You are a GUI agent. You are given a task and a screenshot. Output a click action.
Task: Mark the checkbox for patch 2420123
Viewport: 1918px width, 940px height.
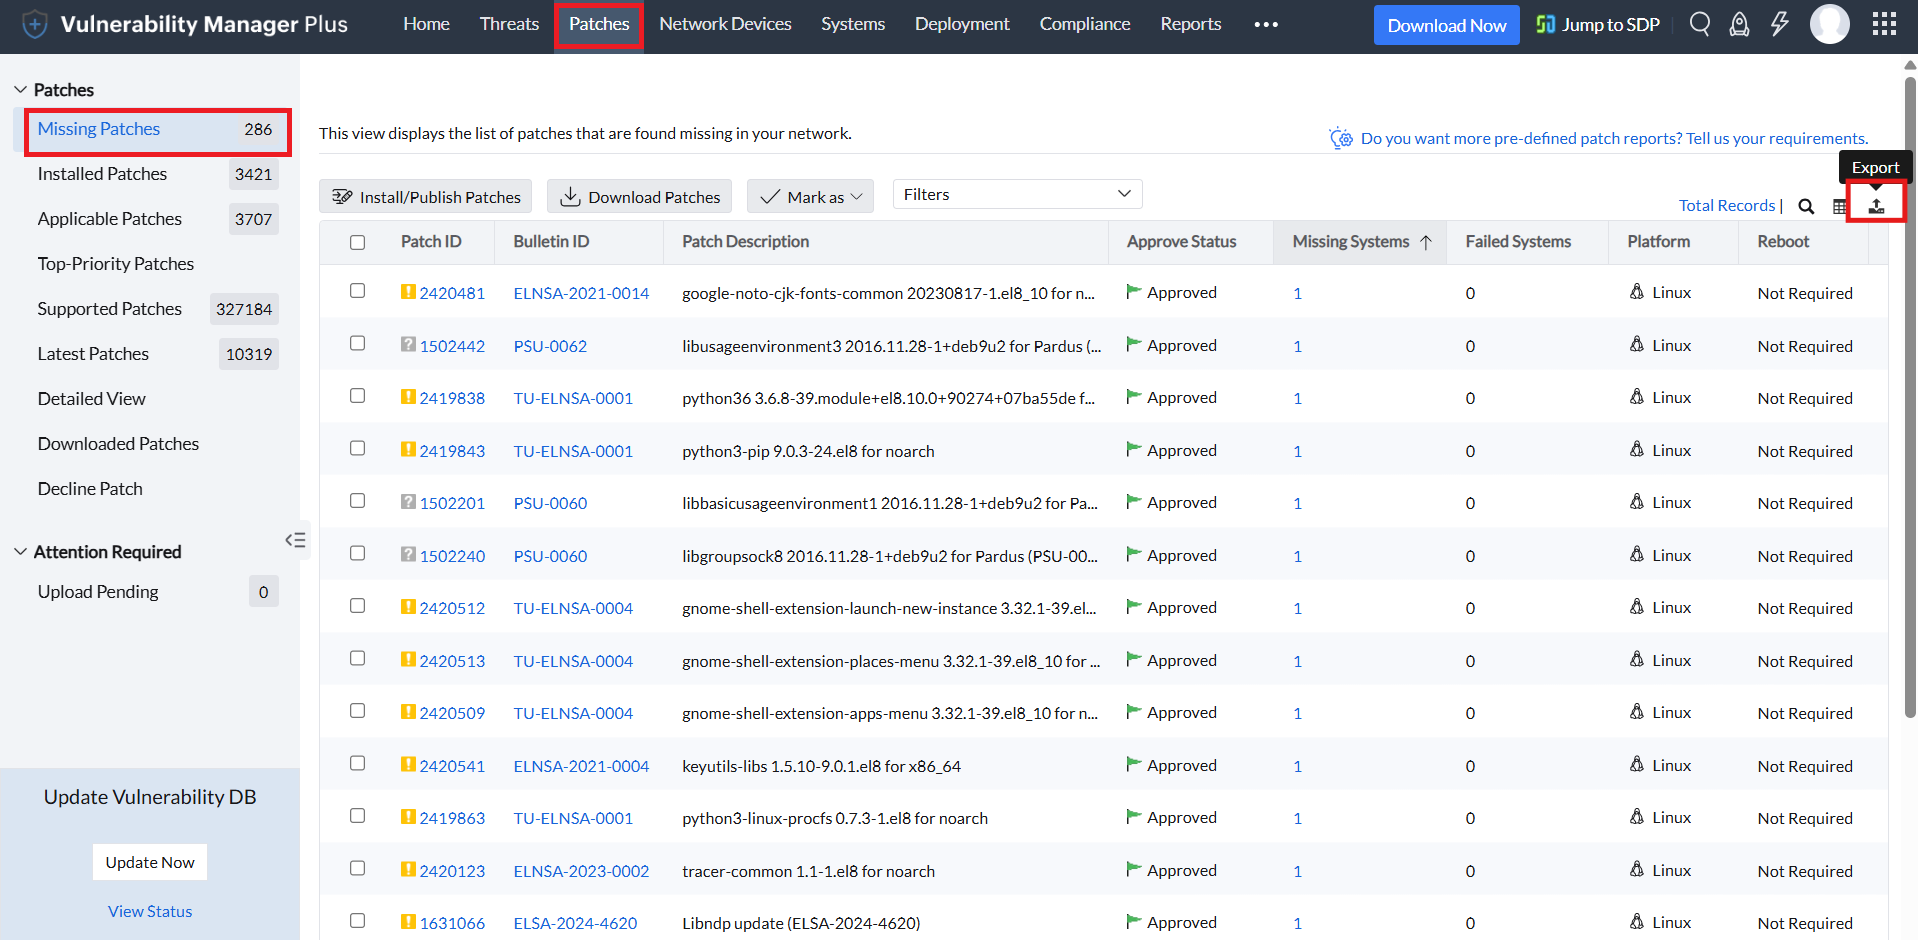point(358,868)
